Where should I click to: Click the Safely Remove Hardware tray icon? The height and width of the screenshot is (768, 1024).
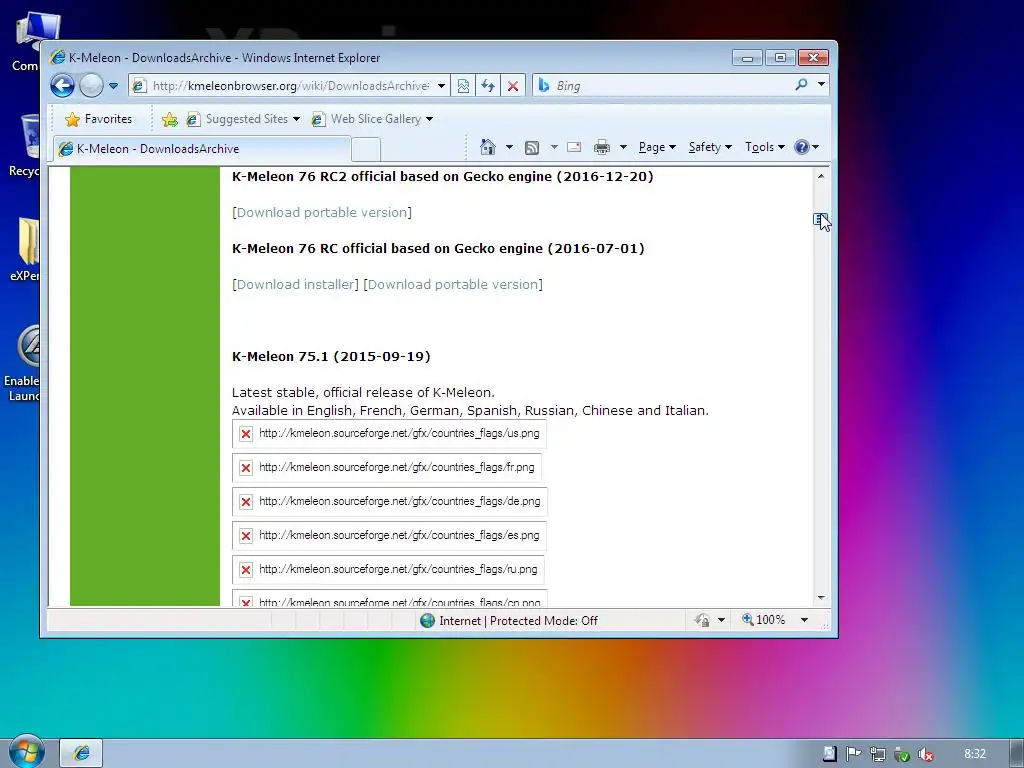902,754
